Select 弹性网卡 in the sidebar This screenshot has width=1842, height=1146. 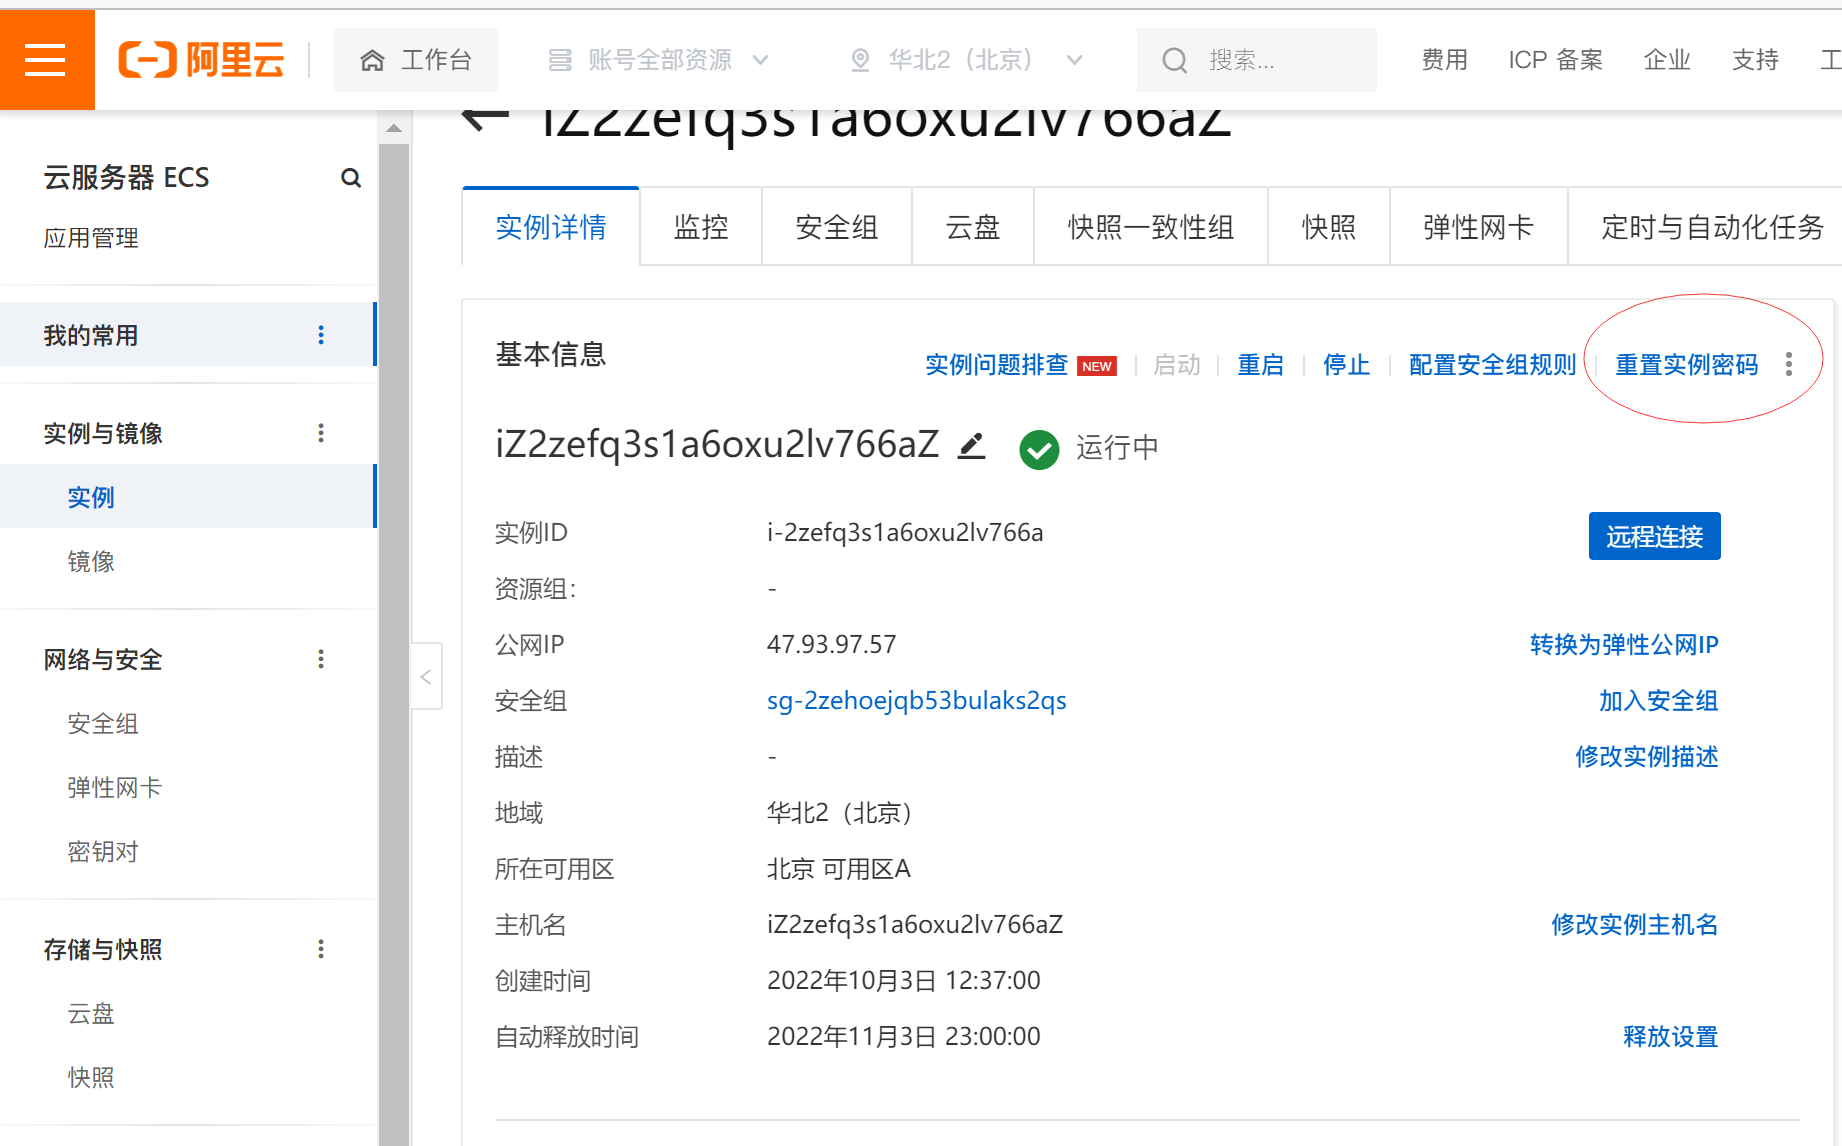(x=115, y=788)
